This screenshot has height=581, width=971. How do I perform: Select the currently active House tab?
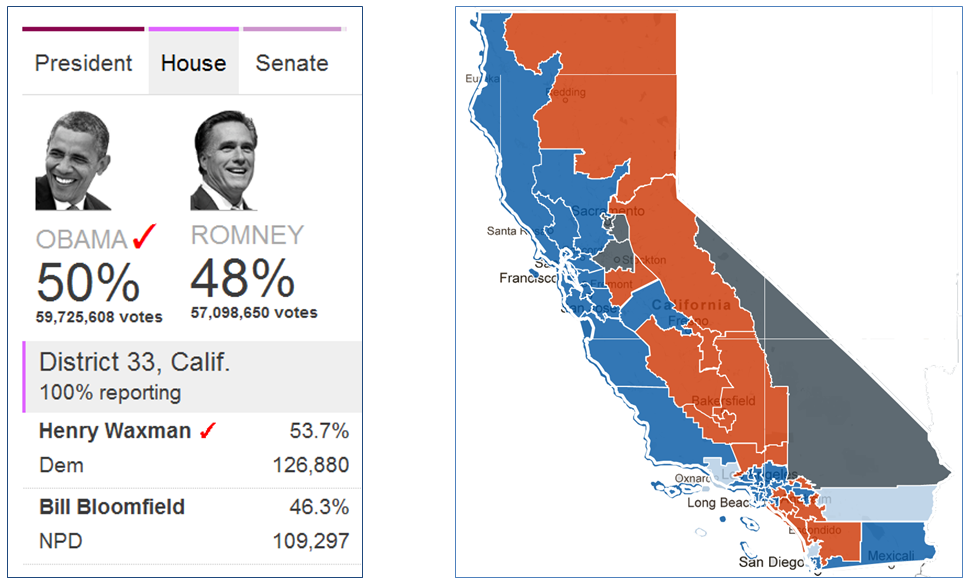click(x=192, y=62)
